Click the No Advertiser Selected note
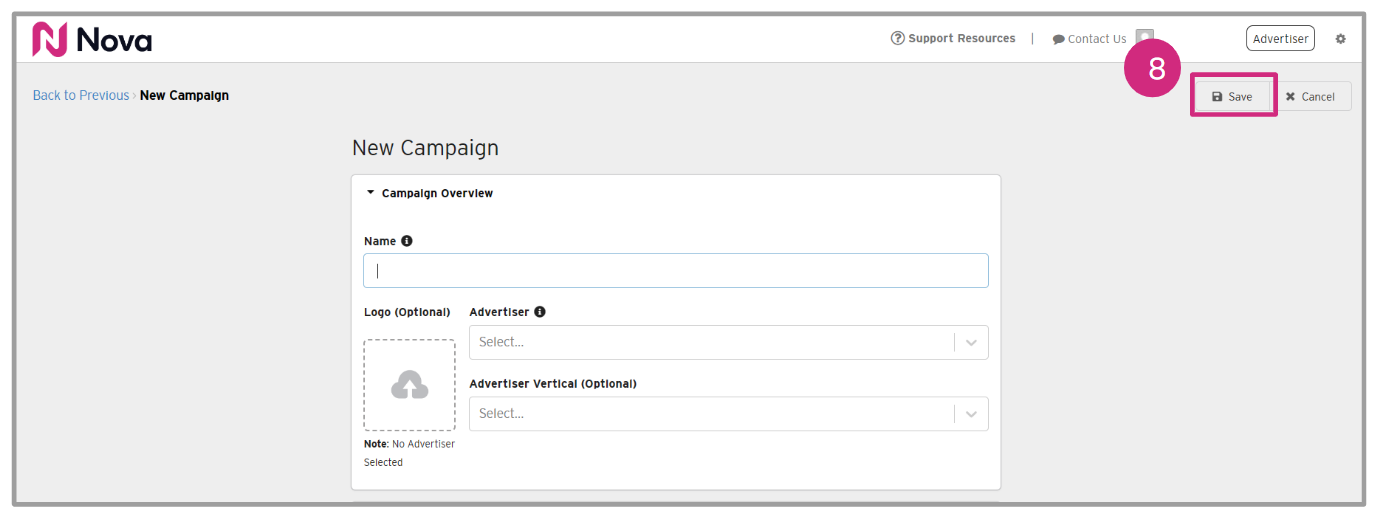Image resolution: width=1381 pixels, height=522 pixels. [409, 453]
